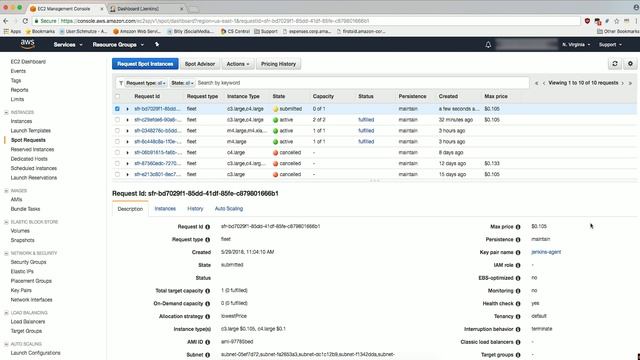Go to the first page of requests

tap(536, 83)
